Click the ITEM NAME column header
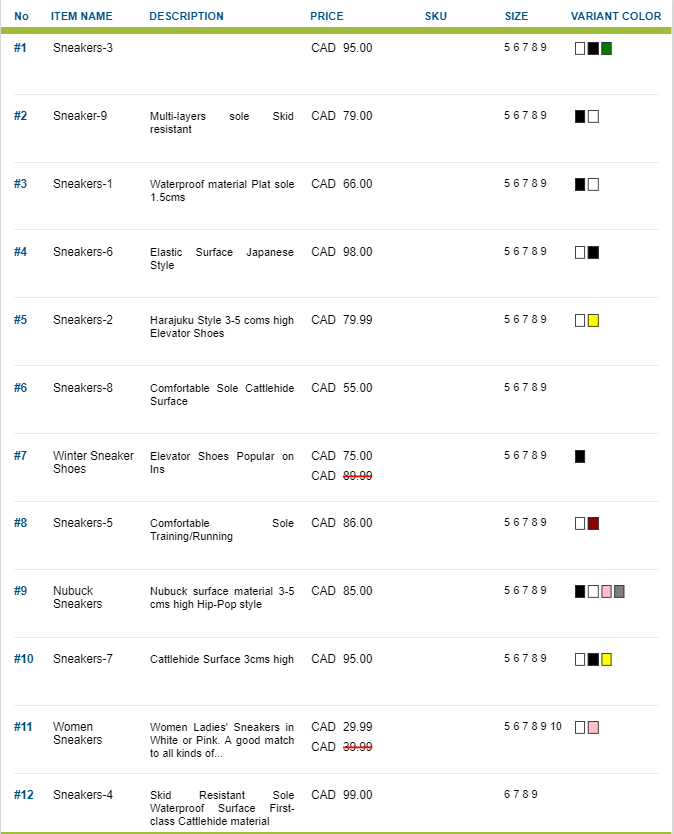Viewport: 674px width, 834px height. [x=81, y=16]
